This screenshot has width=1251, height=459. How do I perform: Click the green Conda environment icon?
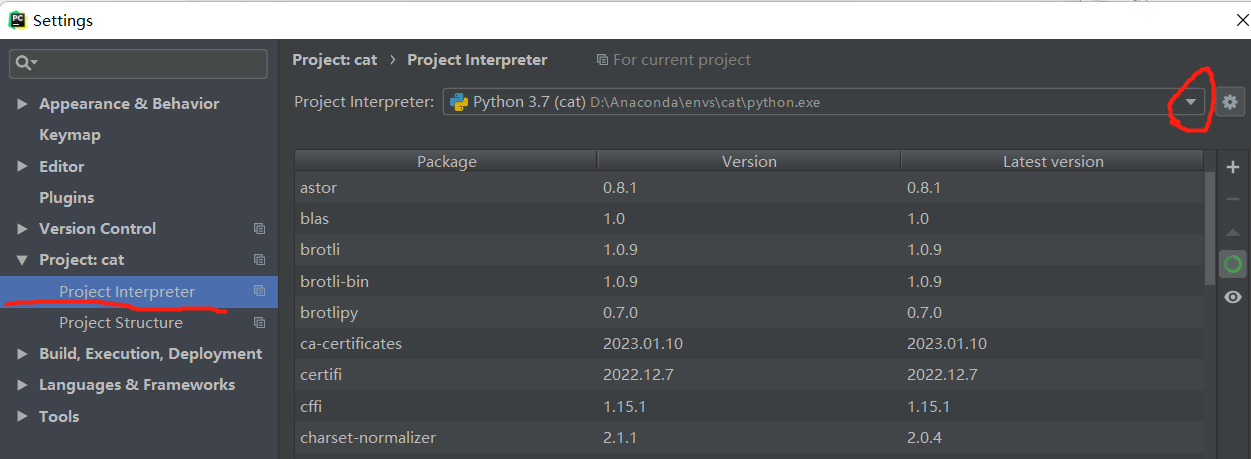(x=1233, y=264)
